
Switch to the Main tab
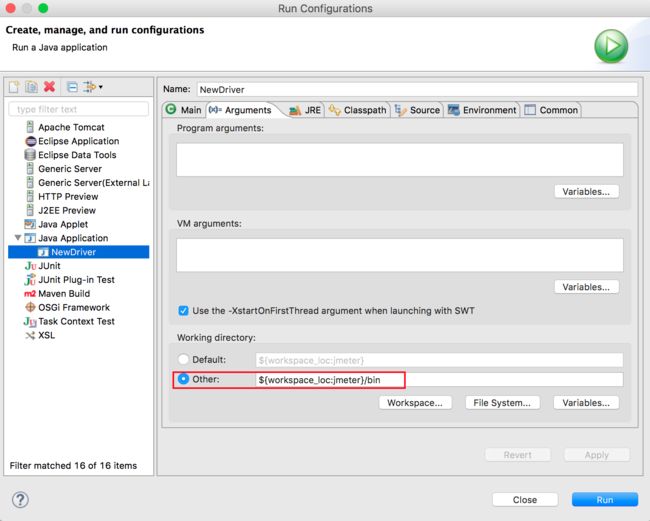point(184,110)
